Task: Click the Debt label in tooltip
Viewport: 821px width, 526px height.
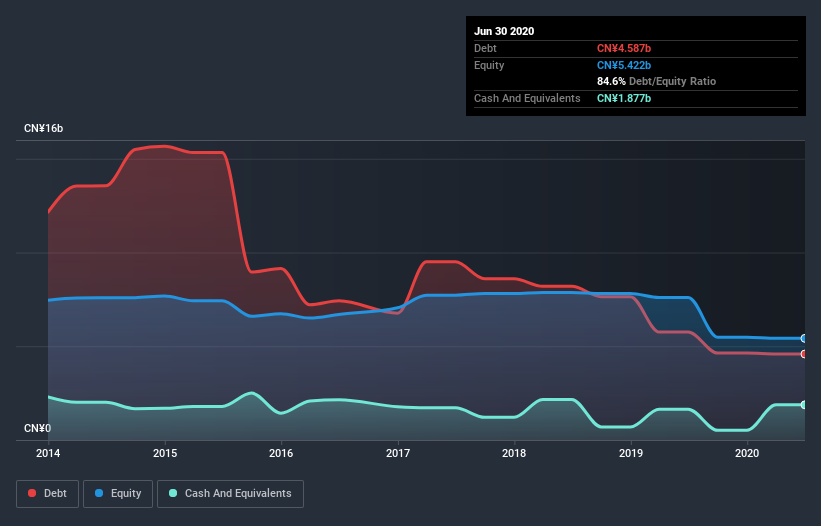Action: coord(485,49)
